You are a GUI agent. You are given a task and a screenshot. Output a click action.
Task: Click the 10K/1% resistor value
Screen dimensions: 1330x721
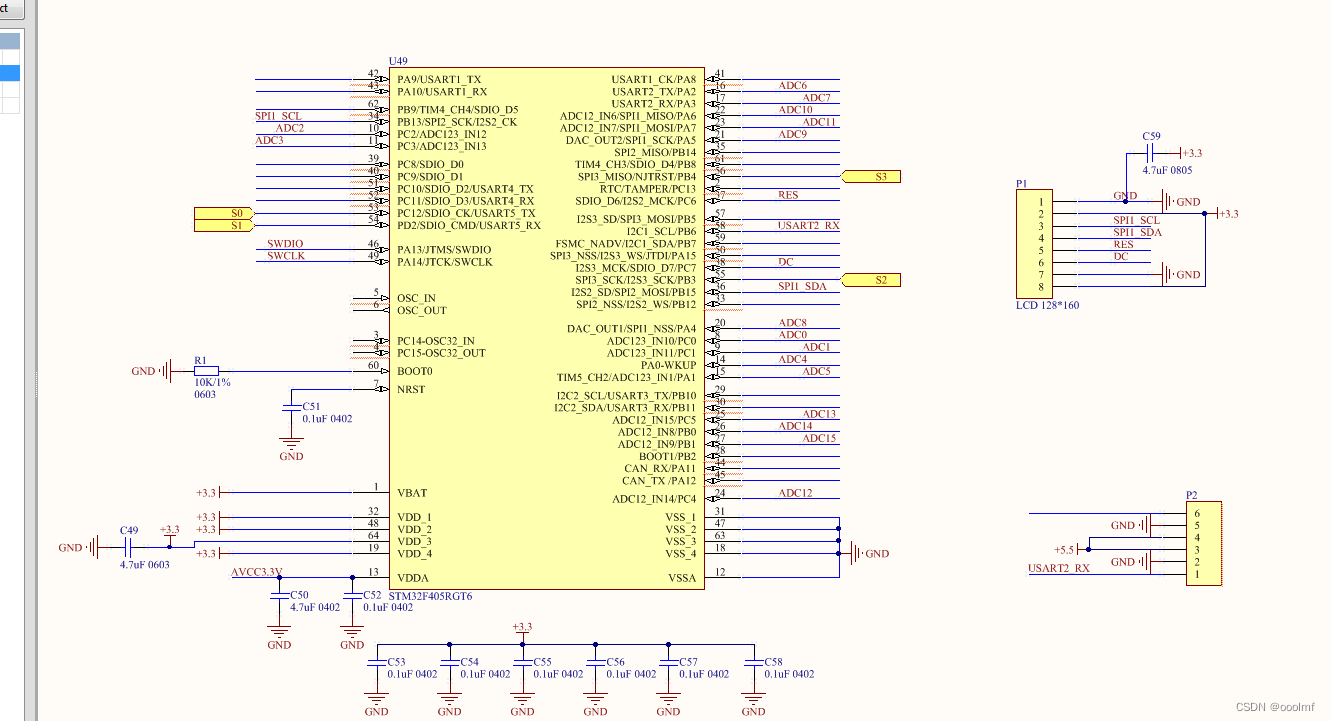coord(213,382)
